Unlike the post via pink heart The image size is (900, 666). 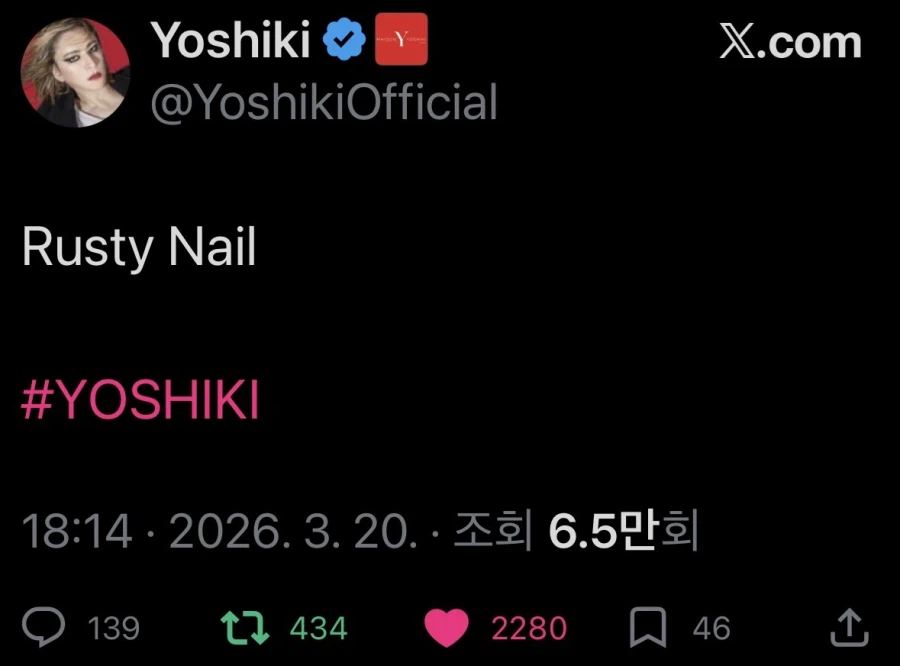(x=446, y=628)
